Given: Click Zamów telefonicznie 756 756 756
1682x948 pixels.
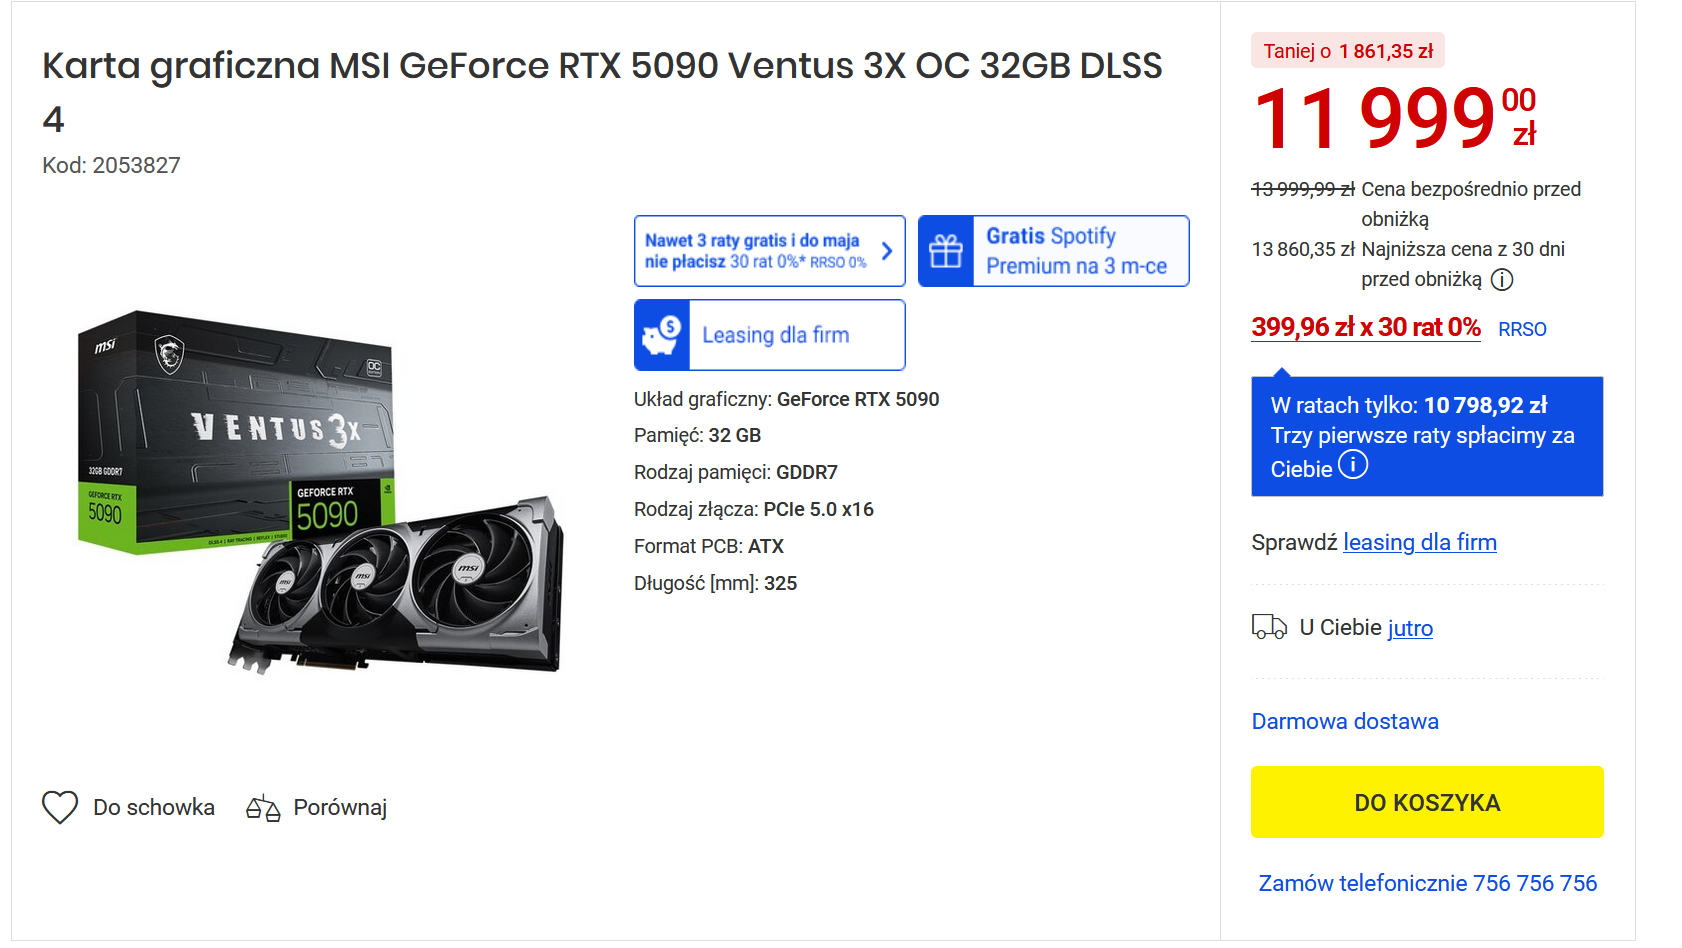Looking at the screenshot, I should coord(1427,883).
